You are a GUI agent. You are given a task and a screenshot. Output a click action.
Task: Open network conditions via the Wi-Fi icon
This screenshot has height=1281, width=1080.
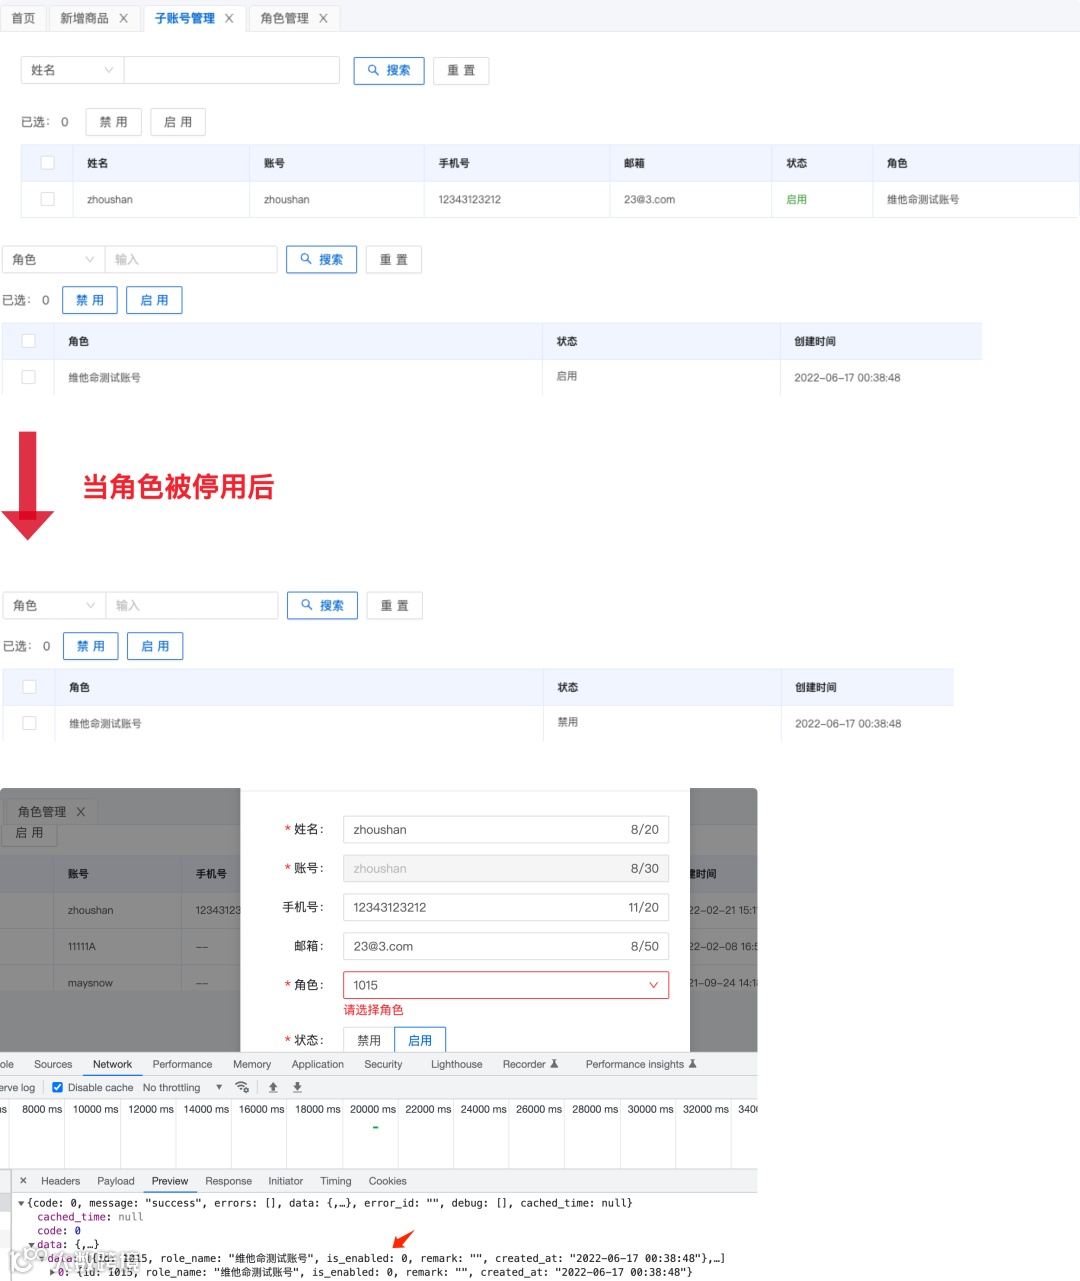click(x=241, y=1087)
